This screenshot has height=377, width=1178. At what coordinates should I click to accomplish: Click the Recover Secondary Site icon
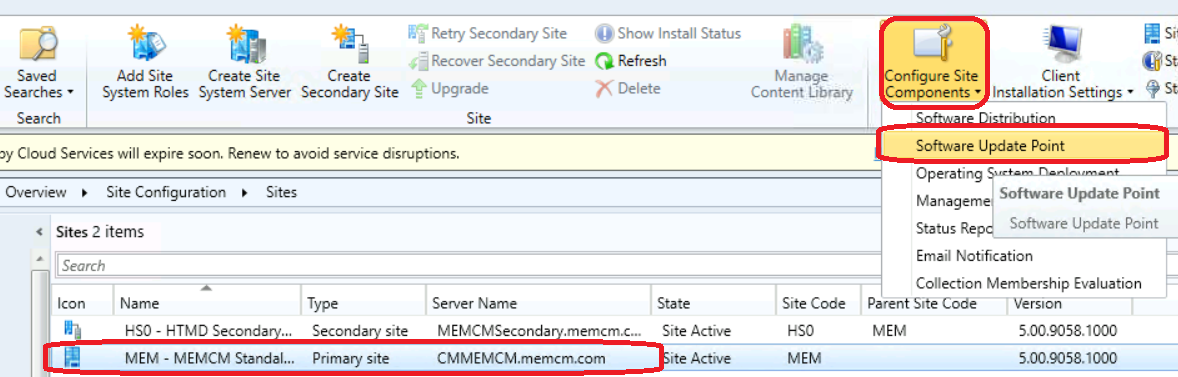418,61
